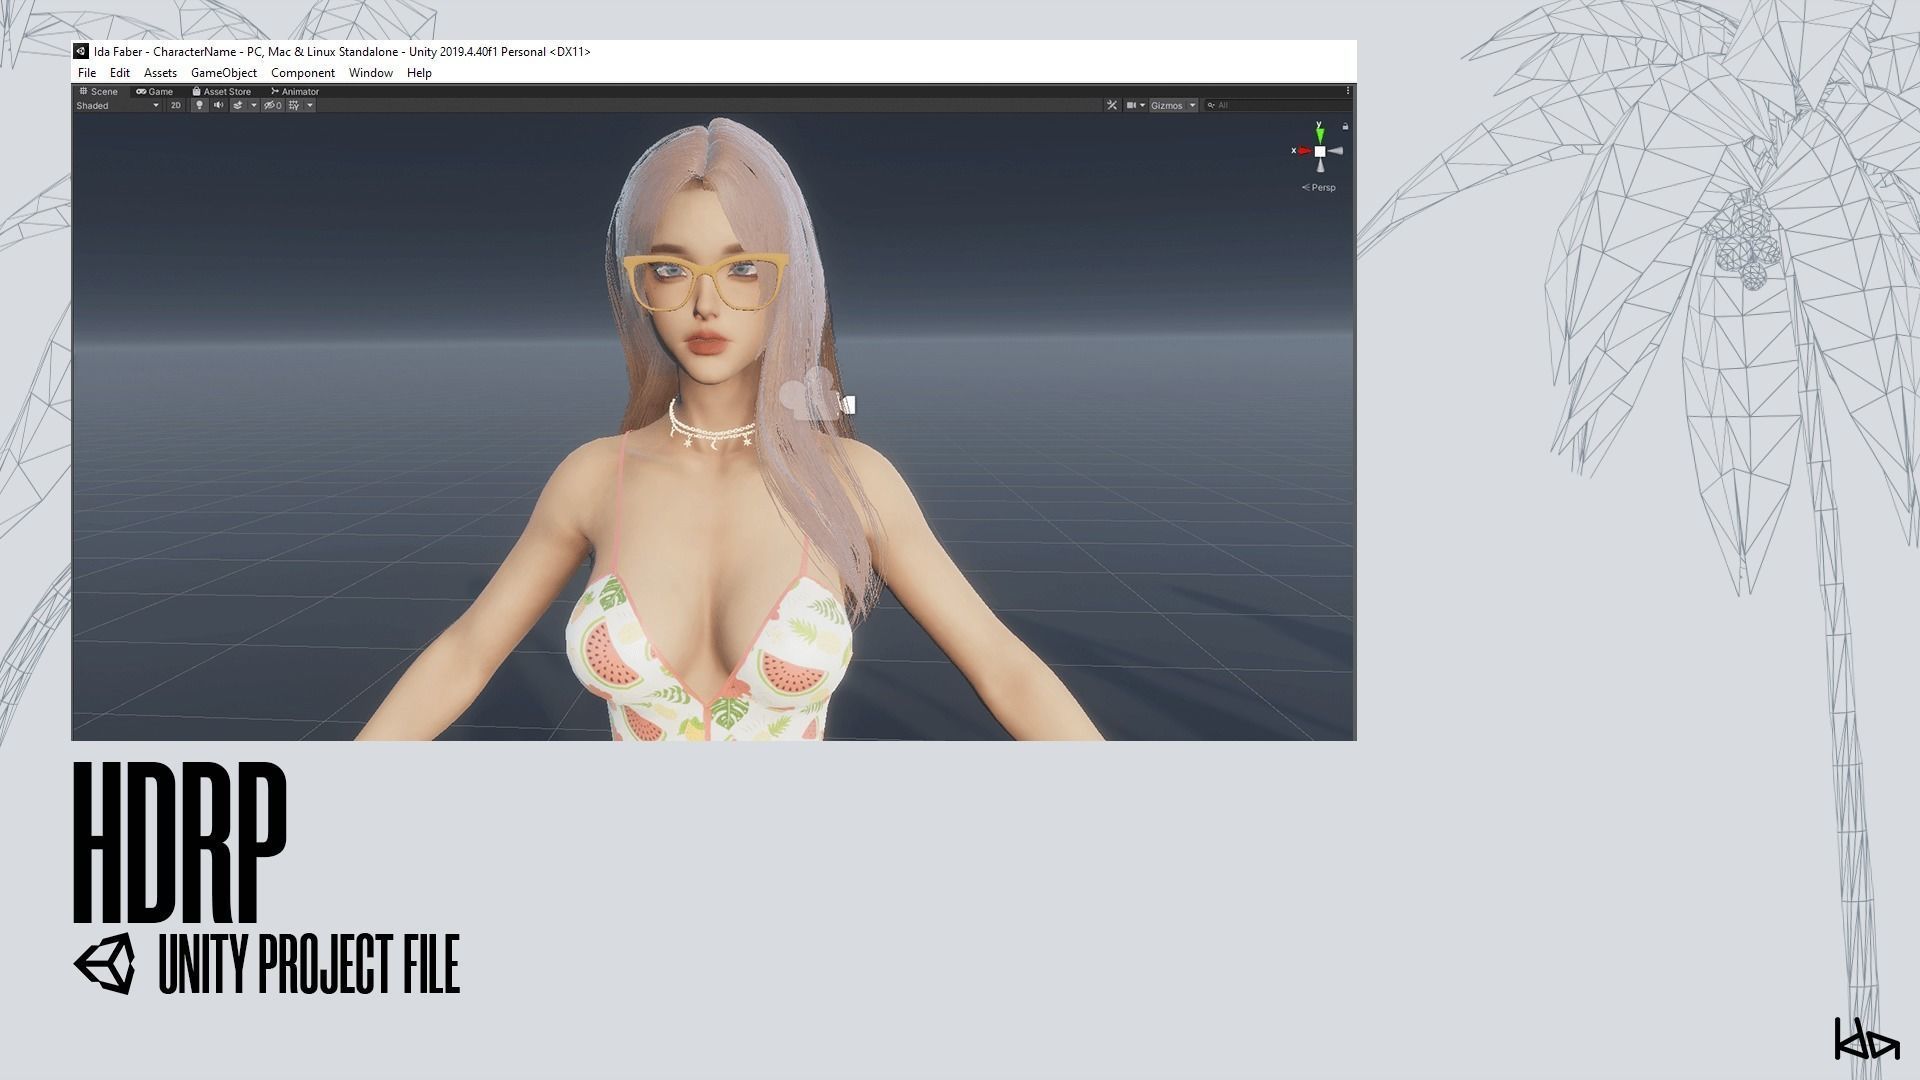Viewport: 1920px width, 1080px height.
Task: Click the Unity icon in title bar
Action: click(x=81, y=51)
